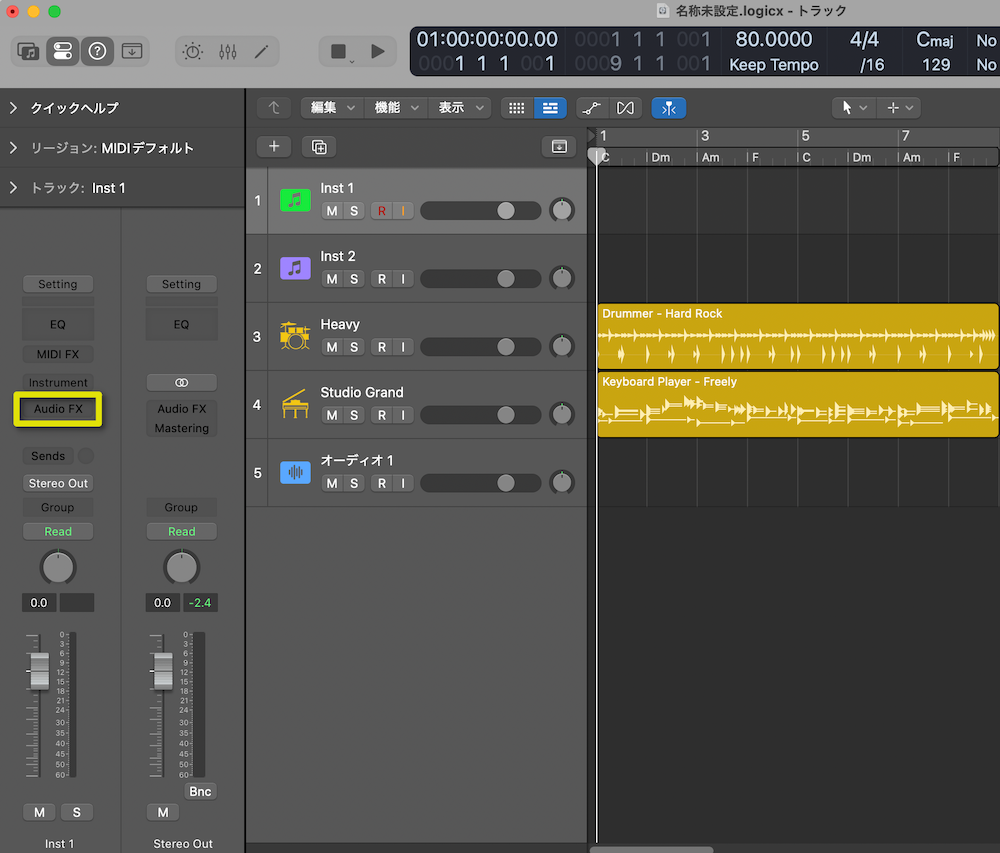Viewport: 1000px width, 853px height.
Task: Open the Read automation mode on the Inst 1 strip
Action: click(58, 532)
